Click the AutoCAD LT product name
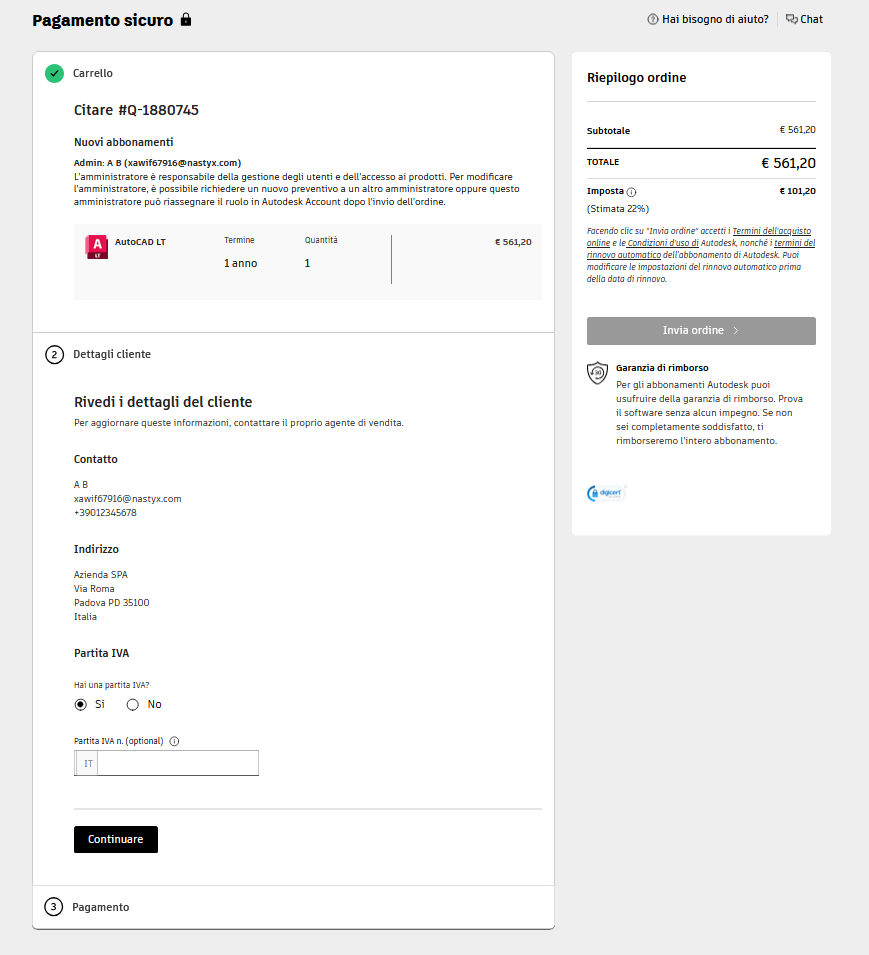Viewport: 869px width, 955px height. click(x=140, y=242)
